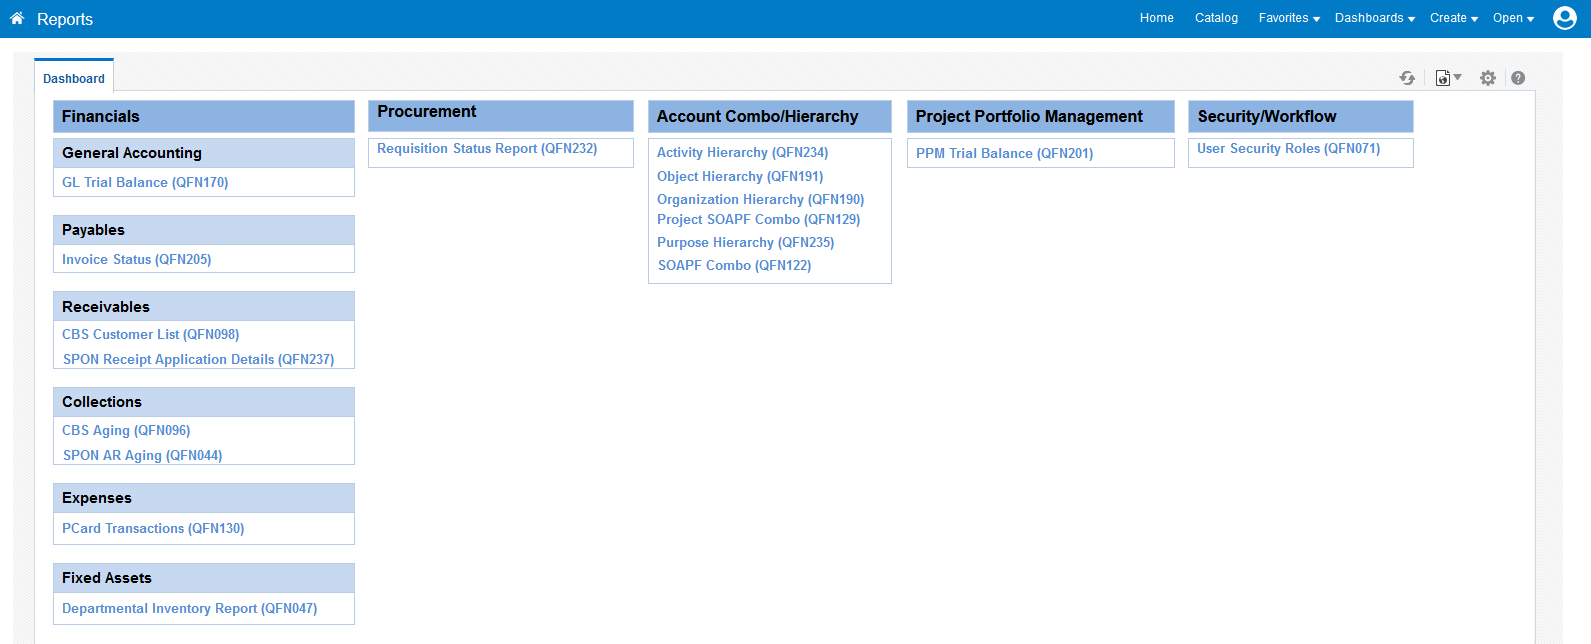
Task: Open Invoice Status (QFN205) report
Action: 136,259
